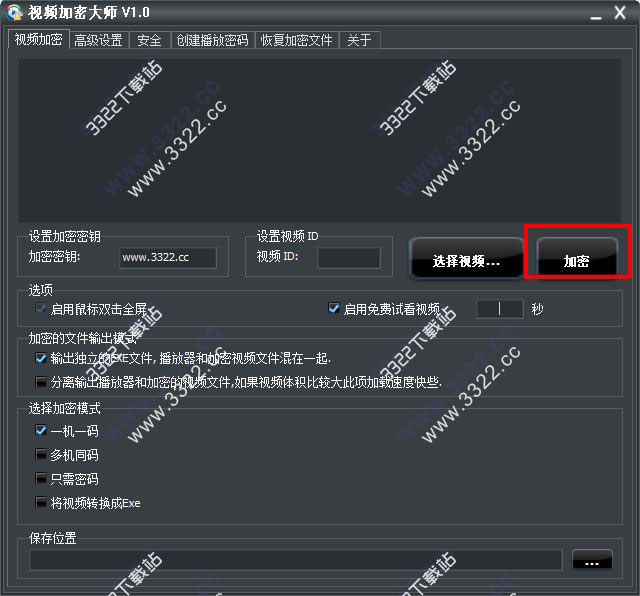Minimize the 视频加密大师 window
640x596 pixels.
[596, 15]
